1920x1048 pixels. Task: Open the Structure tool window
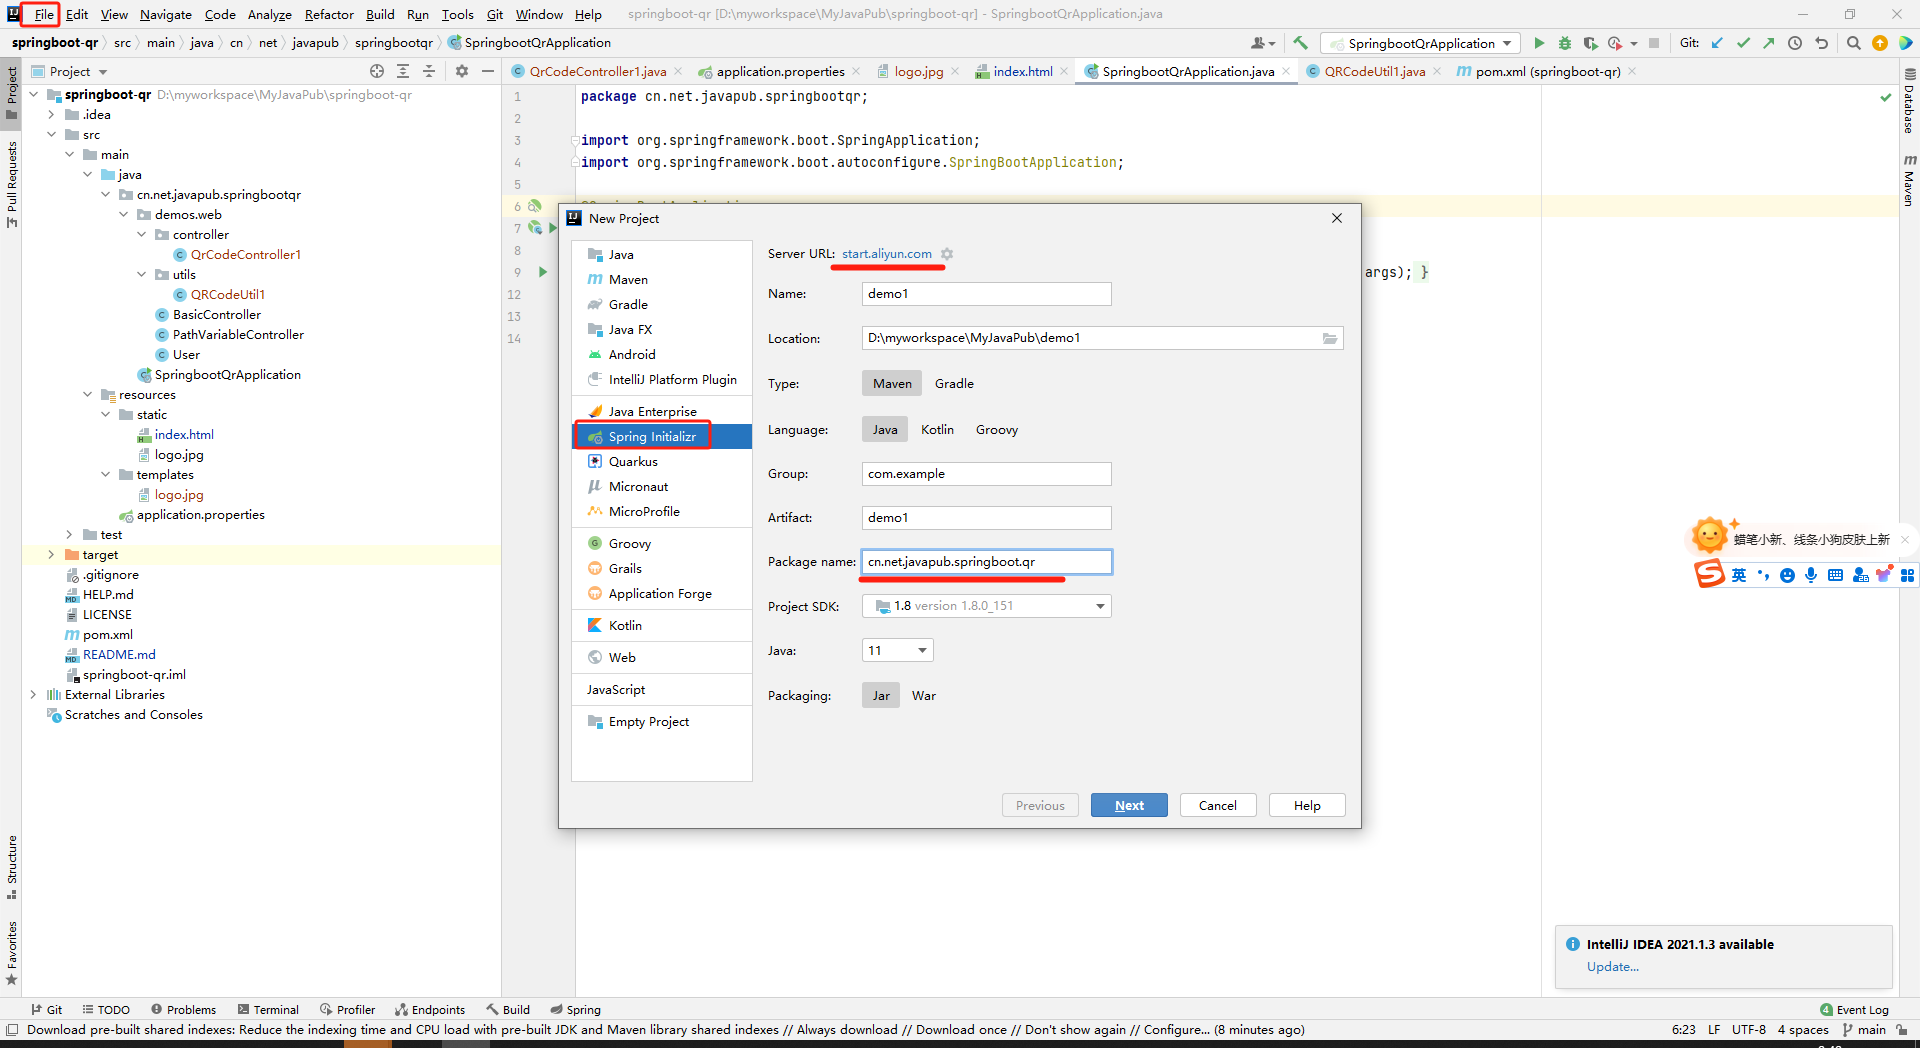(12, 867)
